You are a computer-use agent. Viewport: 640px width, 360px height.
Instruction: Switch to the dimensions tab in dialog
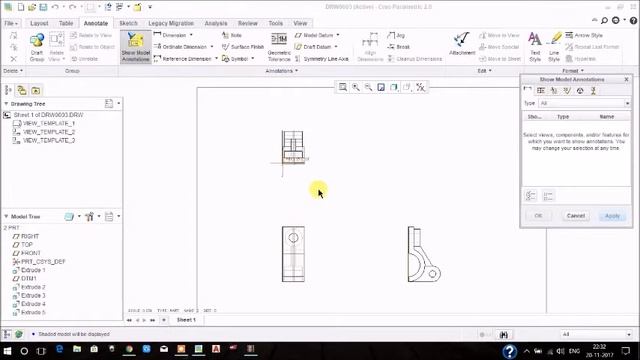528,90
